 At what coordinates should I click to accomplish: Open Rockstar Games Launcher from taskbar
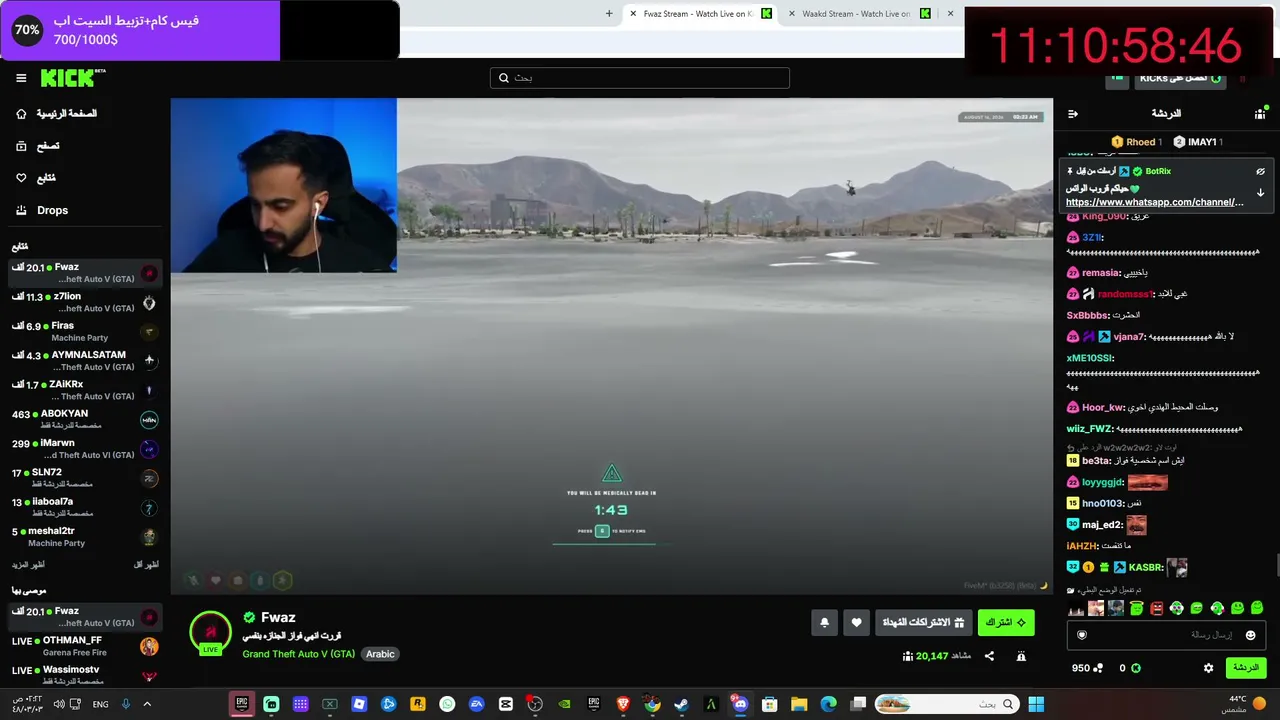[417, 704]
